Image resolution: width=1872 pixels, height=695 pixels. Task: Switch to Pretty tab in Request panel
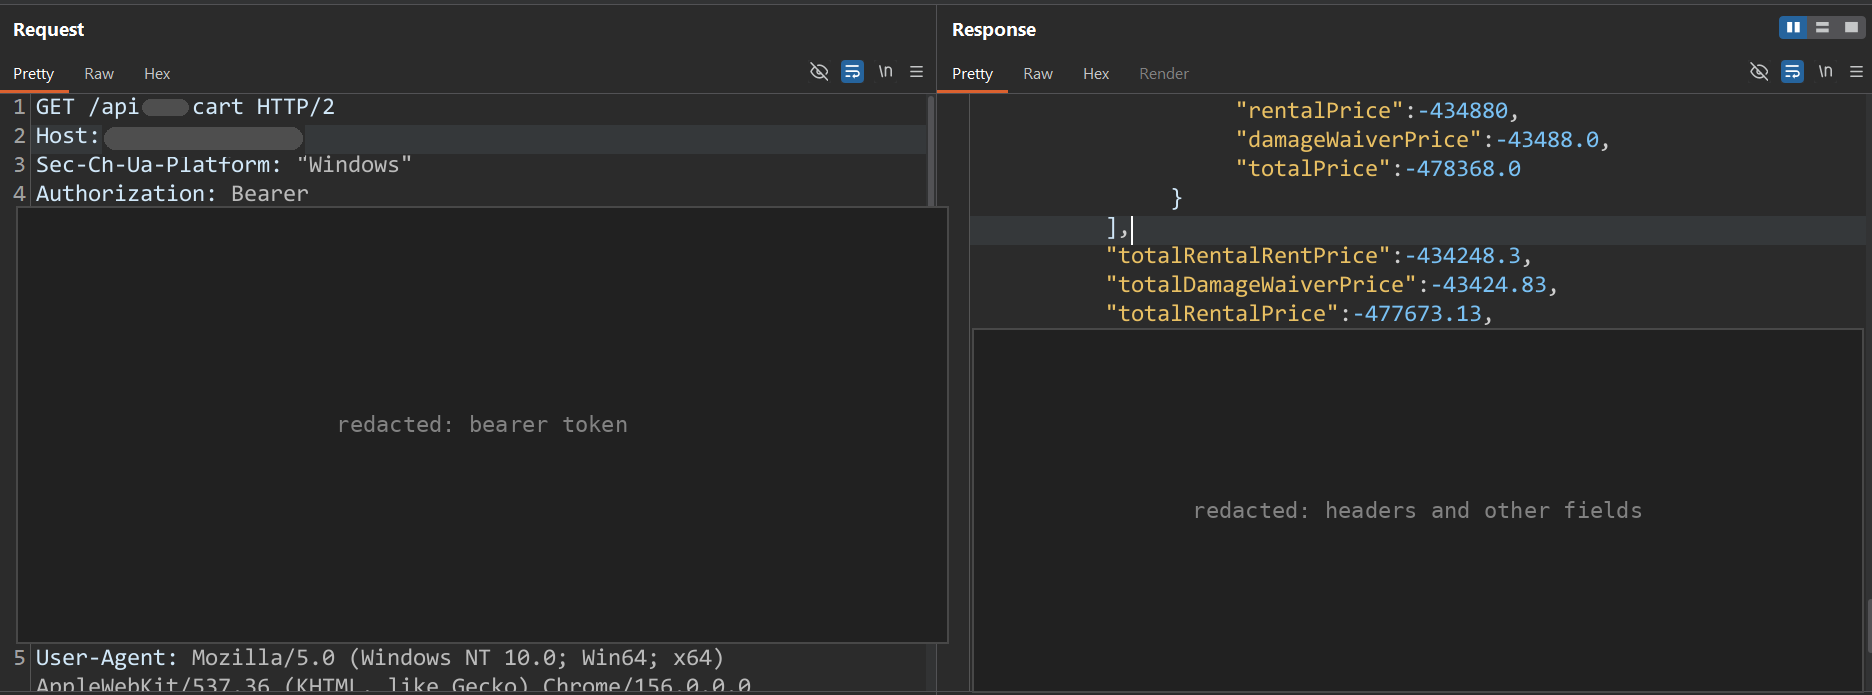[33, 74]
